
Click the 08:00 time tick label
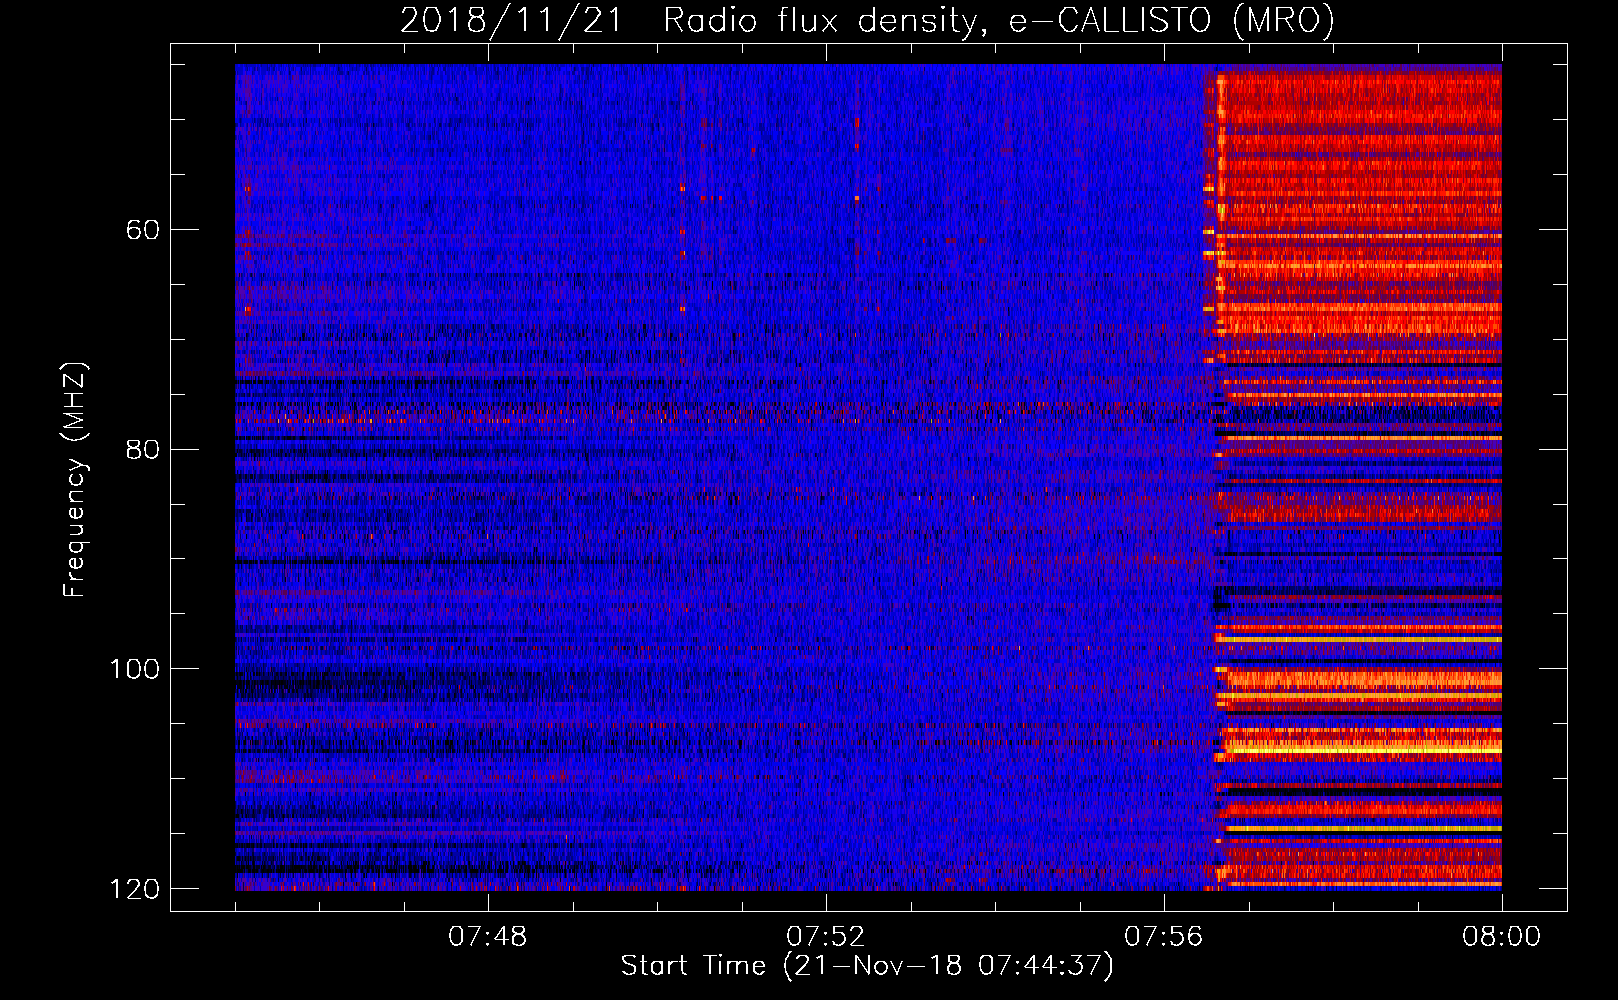(x=1501, y=937)
